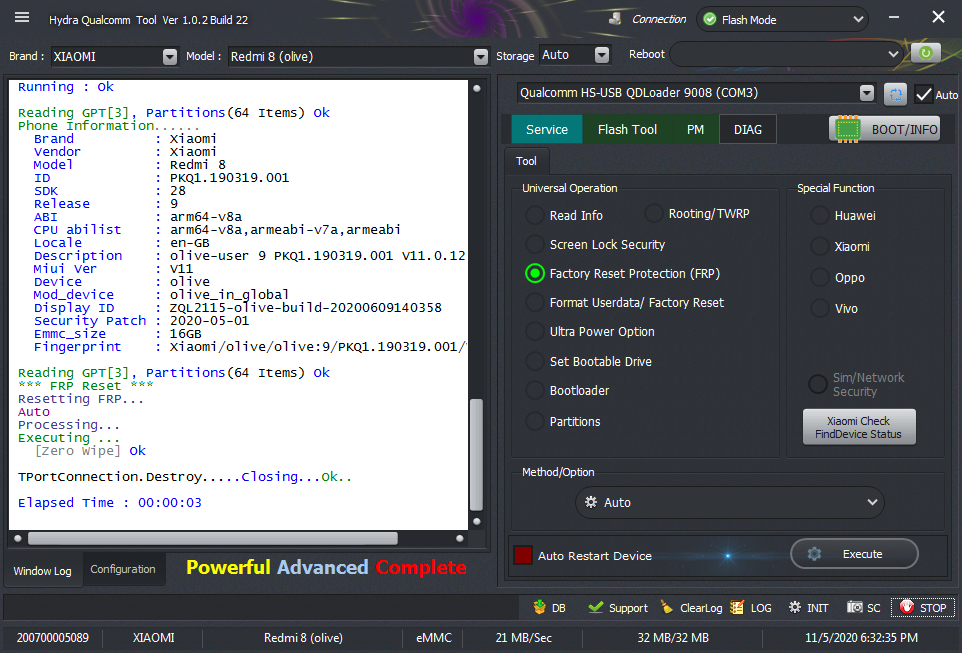962x653 pixels.
Task: Choose Vivo special function
Action: (x=834, y=309)
